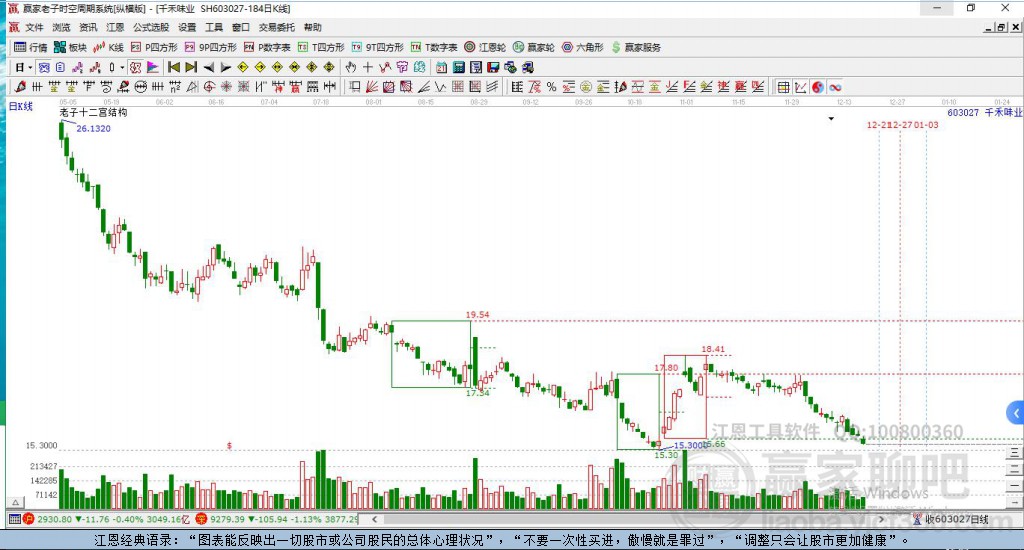Open the 文件 menu
Image resolution: width=1024 pixels, height=550 pixels.
[x=34, y=27]
